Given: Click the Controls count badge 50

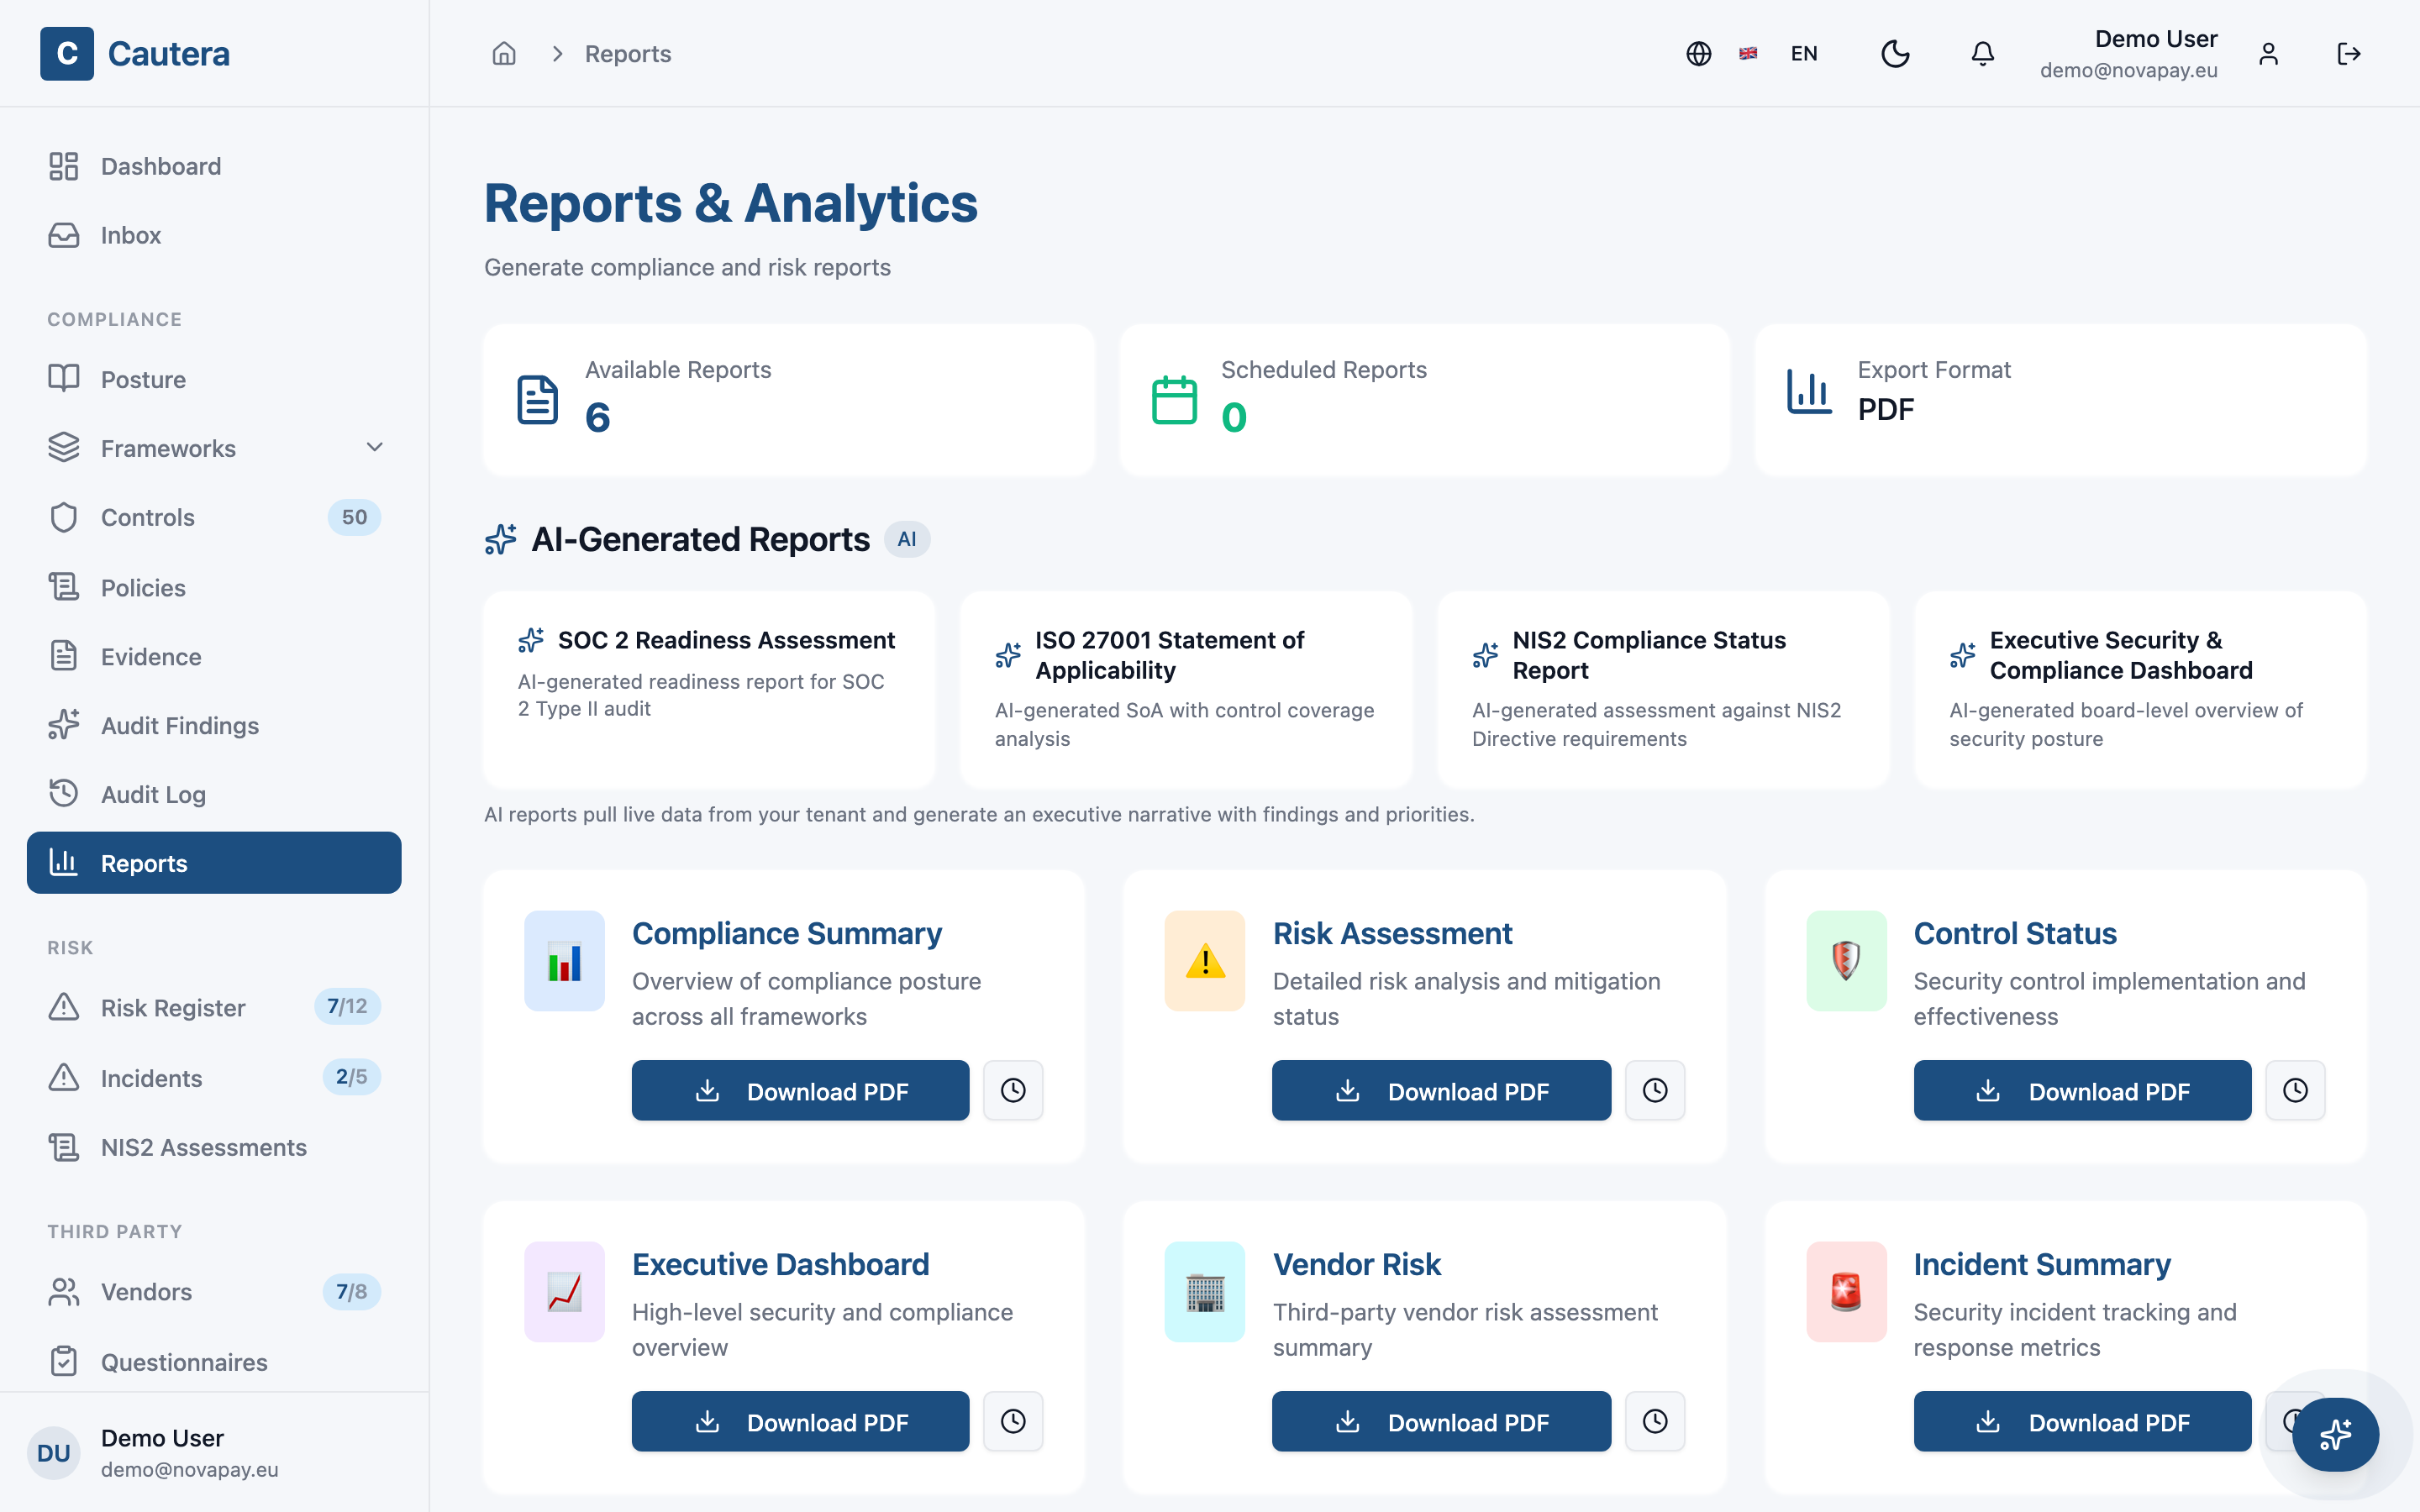Looking at the screenshot, I should [354, 517].
